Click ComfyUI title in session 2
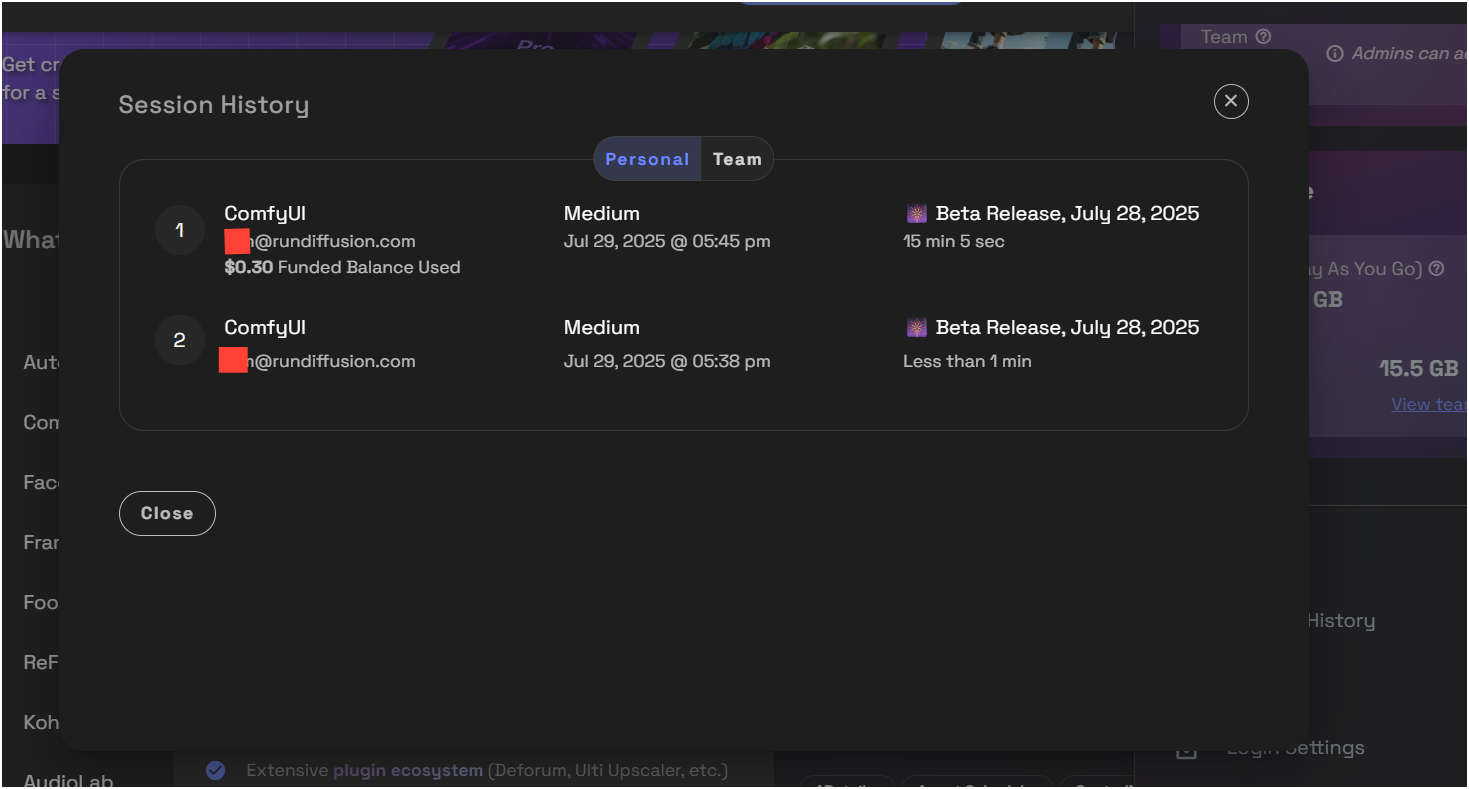This screenshot has height=789, width=1469. point(265,328)
